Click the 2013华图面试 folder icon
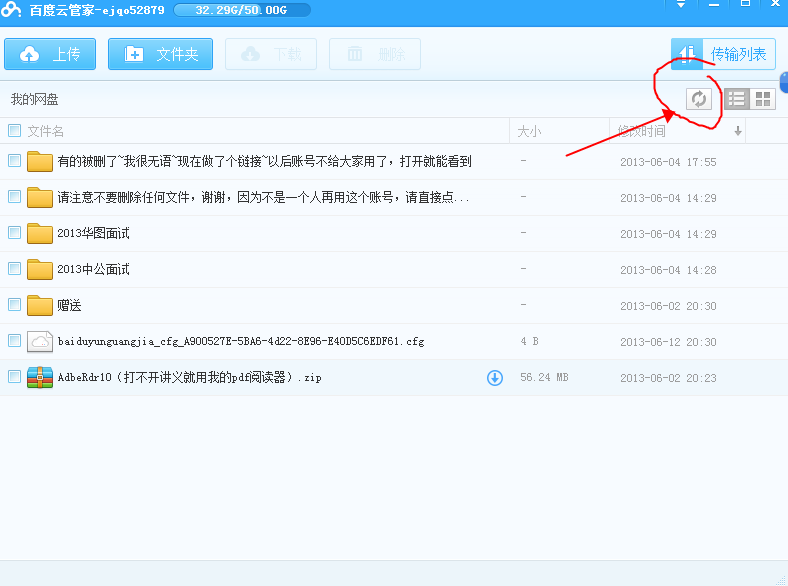 pos(40,233)
